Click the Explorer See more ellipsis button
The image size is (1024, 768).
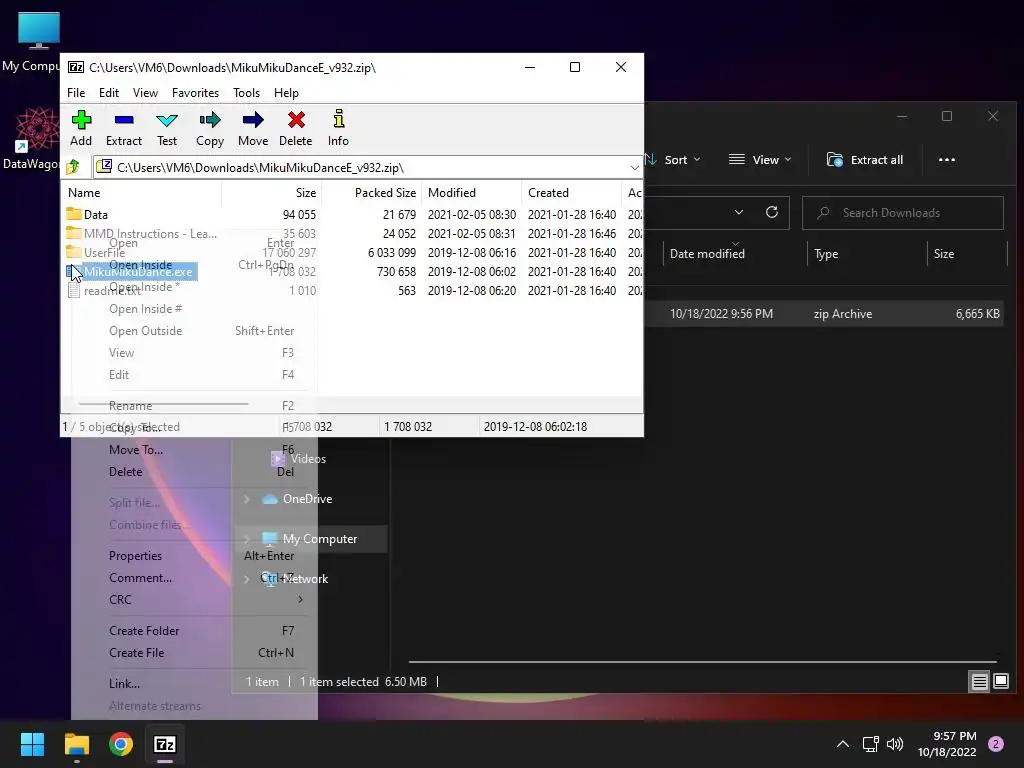[947, 159]
